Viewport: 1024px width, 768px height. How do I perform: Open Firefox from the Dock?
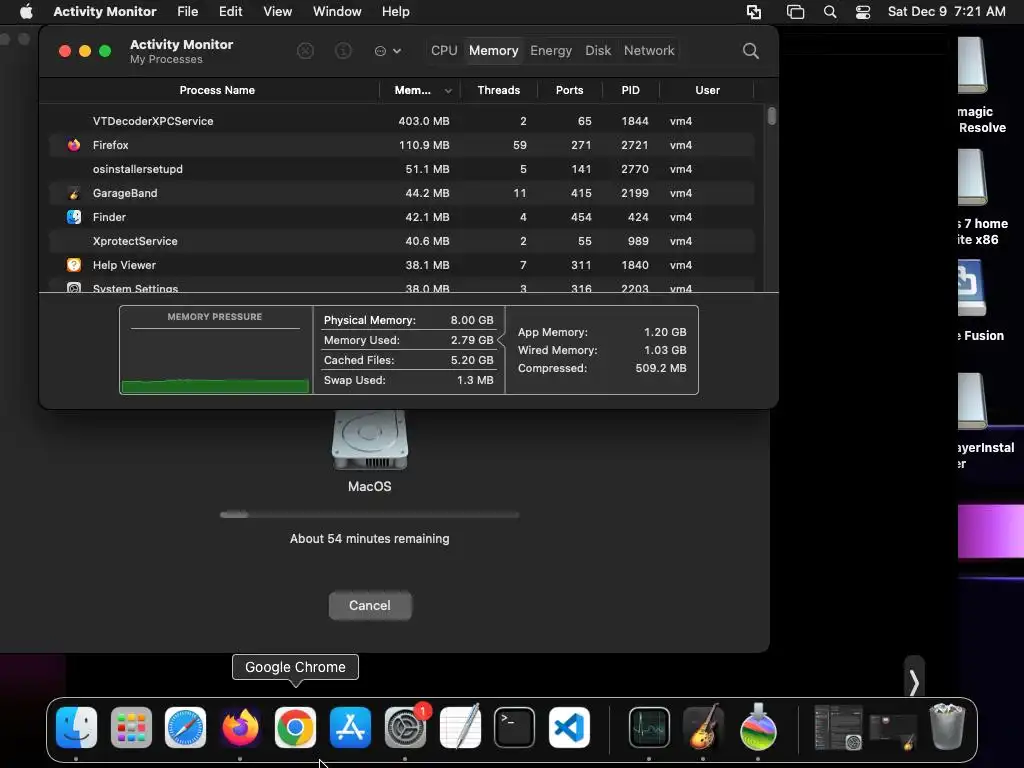[x=240, y=727]
